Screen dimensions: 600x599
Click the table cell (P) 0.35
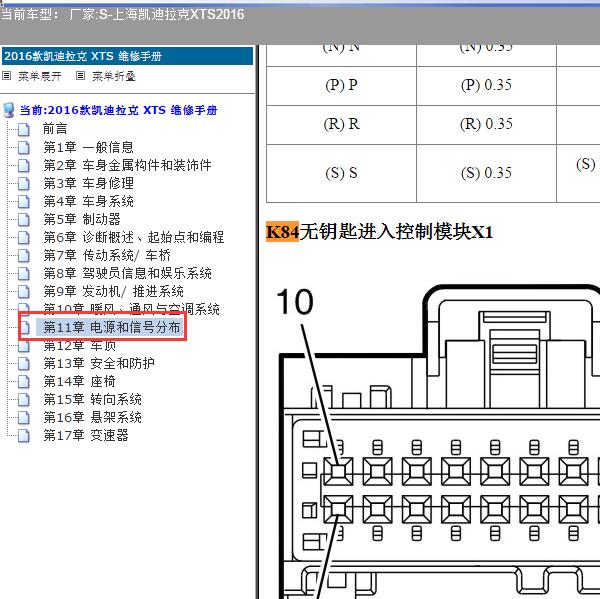(x=486, y=86)
